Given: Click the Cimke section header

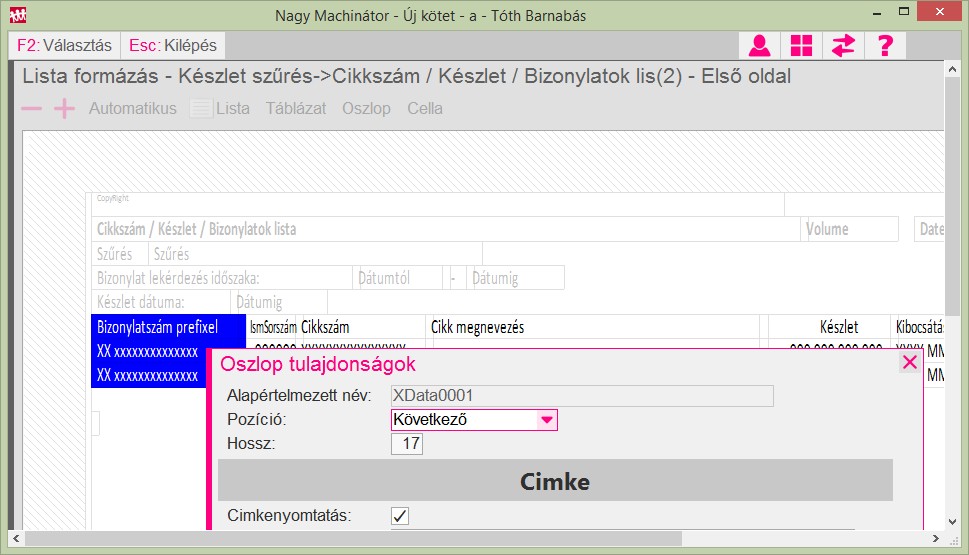Looking at the screenshot, I should click(x=555, y=480).
